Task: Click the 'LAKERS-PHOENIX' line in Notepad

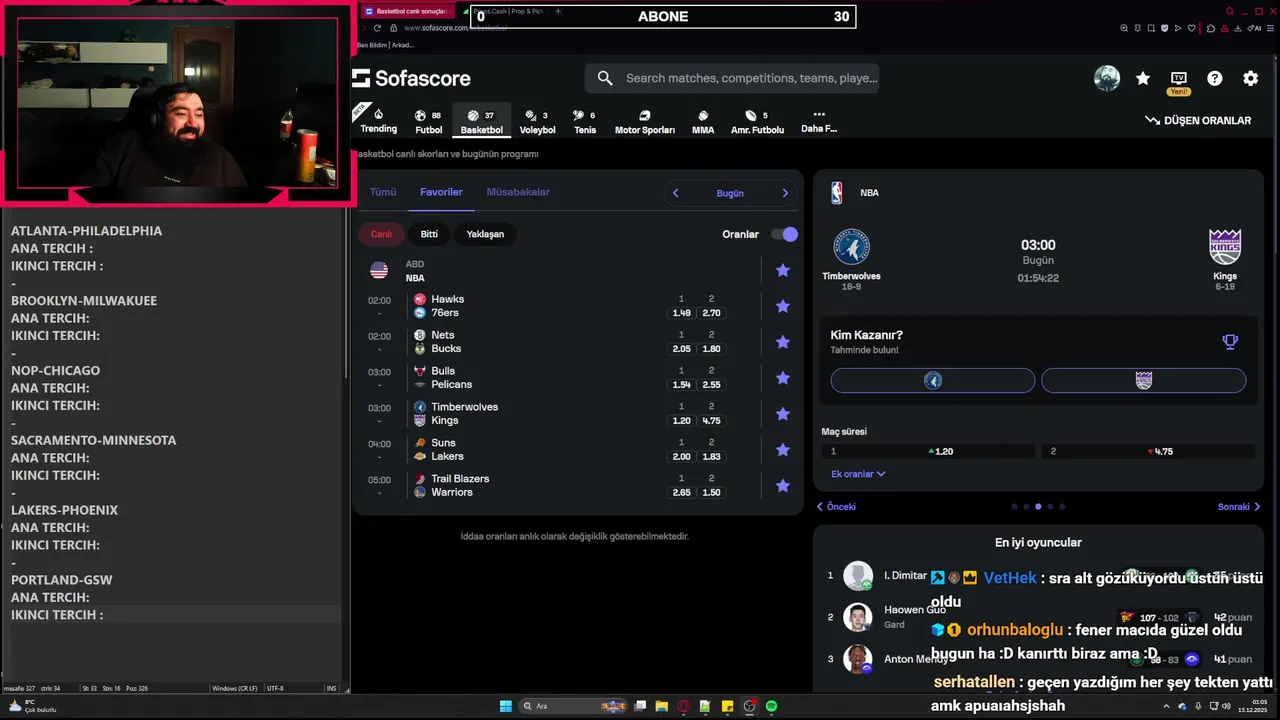Action: 64,510
